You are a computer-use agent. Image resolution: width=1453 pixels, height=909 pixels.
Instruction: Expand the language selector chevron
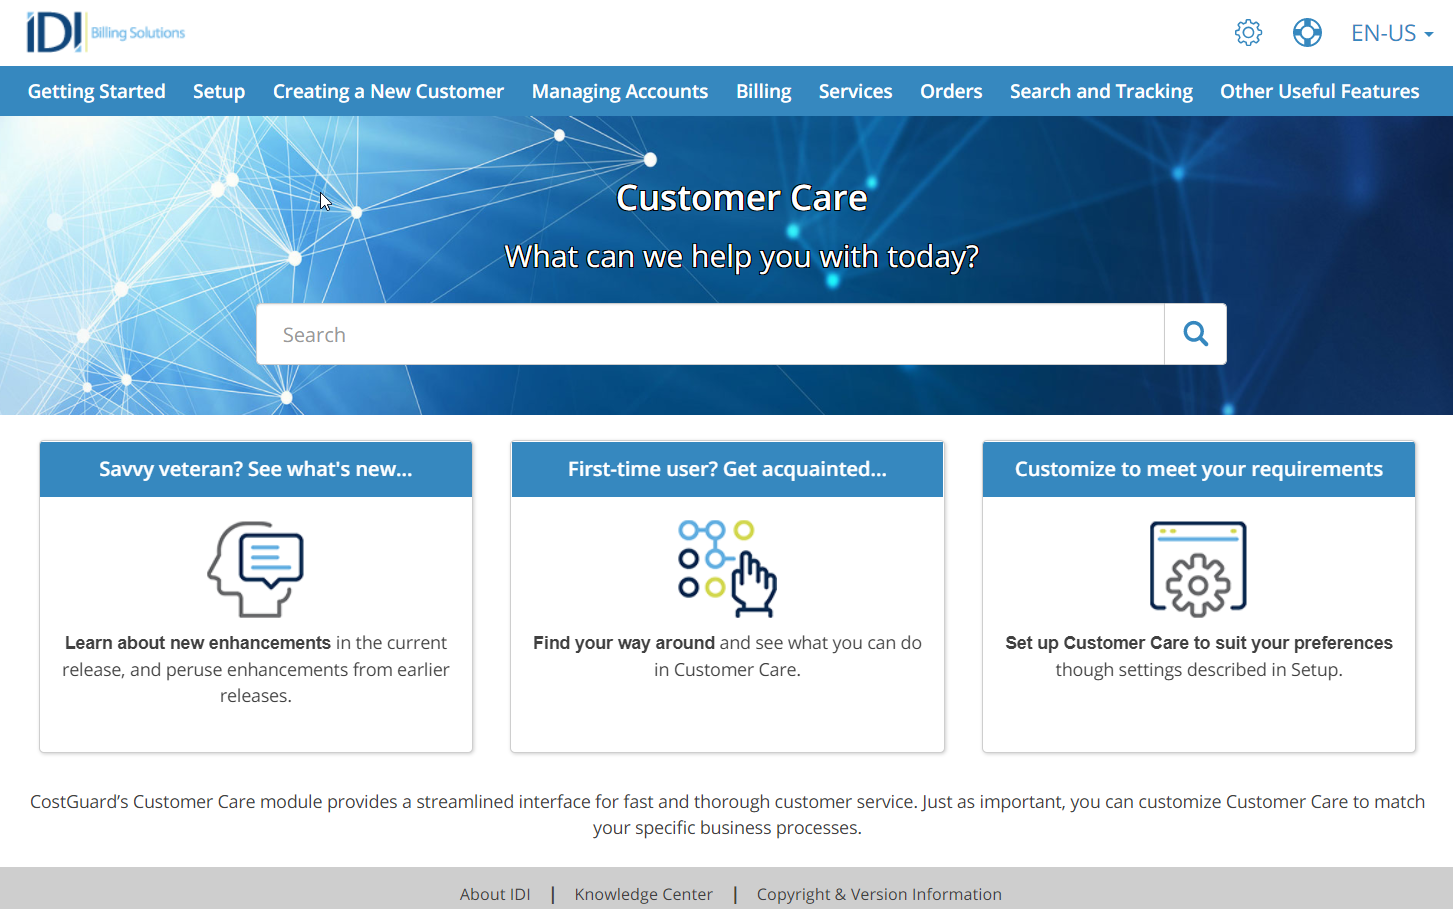1430,34
